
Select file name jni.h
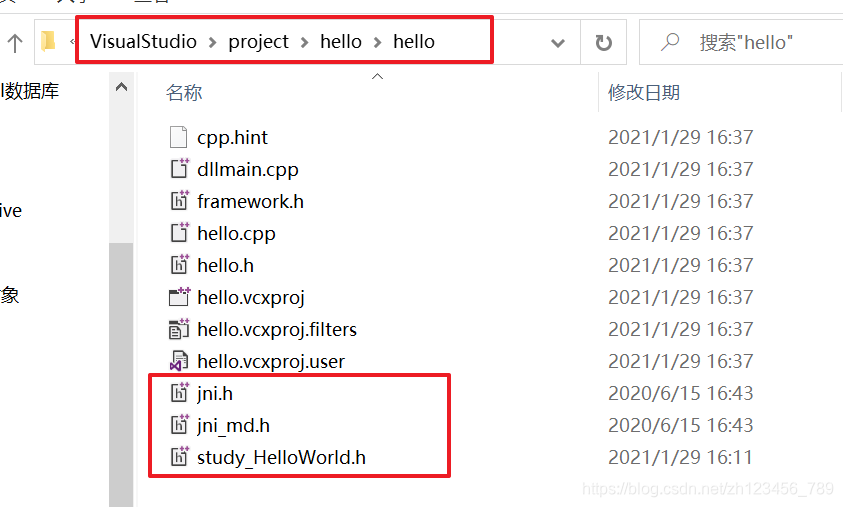click(215, 394)
